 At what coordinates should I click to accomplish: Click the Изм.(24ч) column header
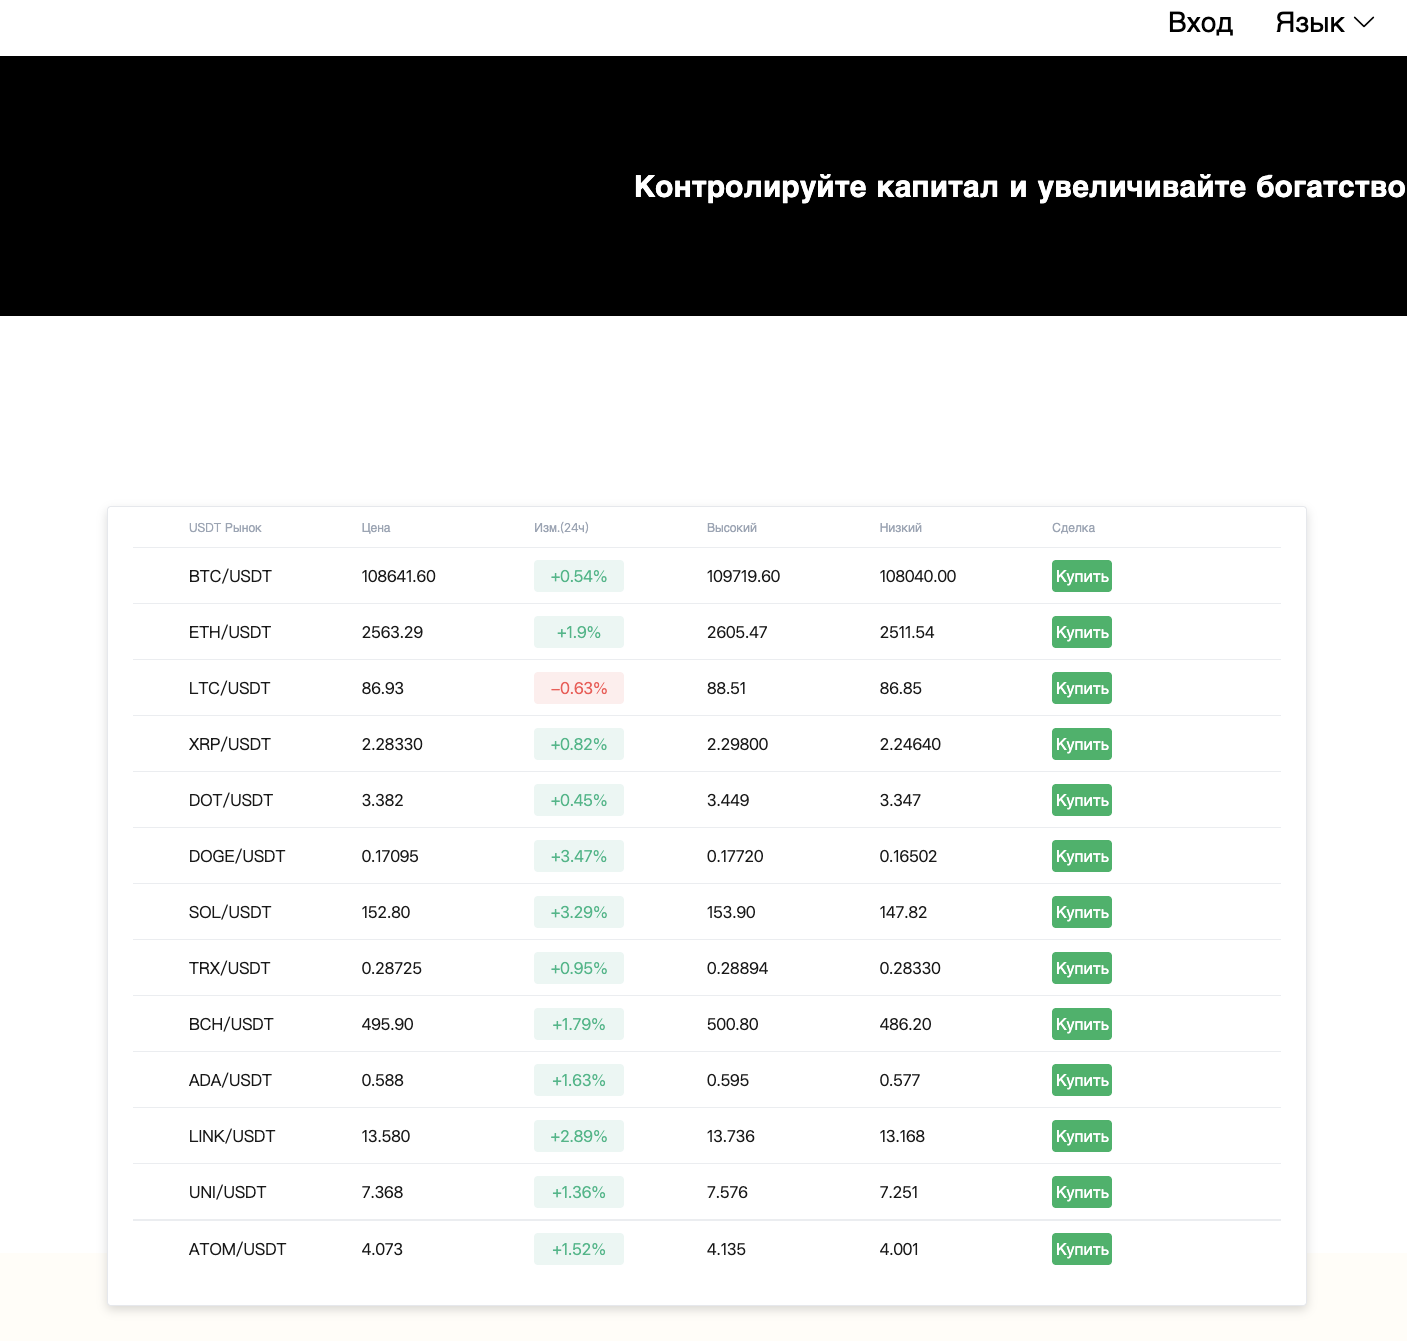click(x=561, y=528)
